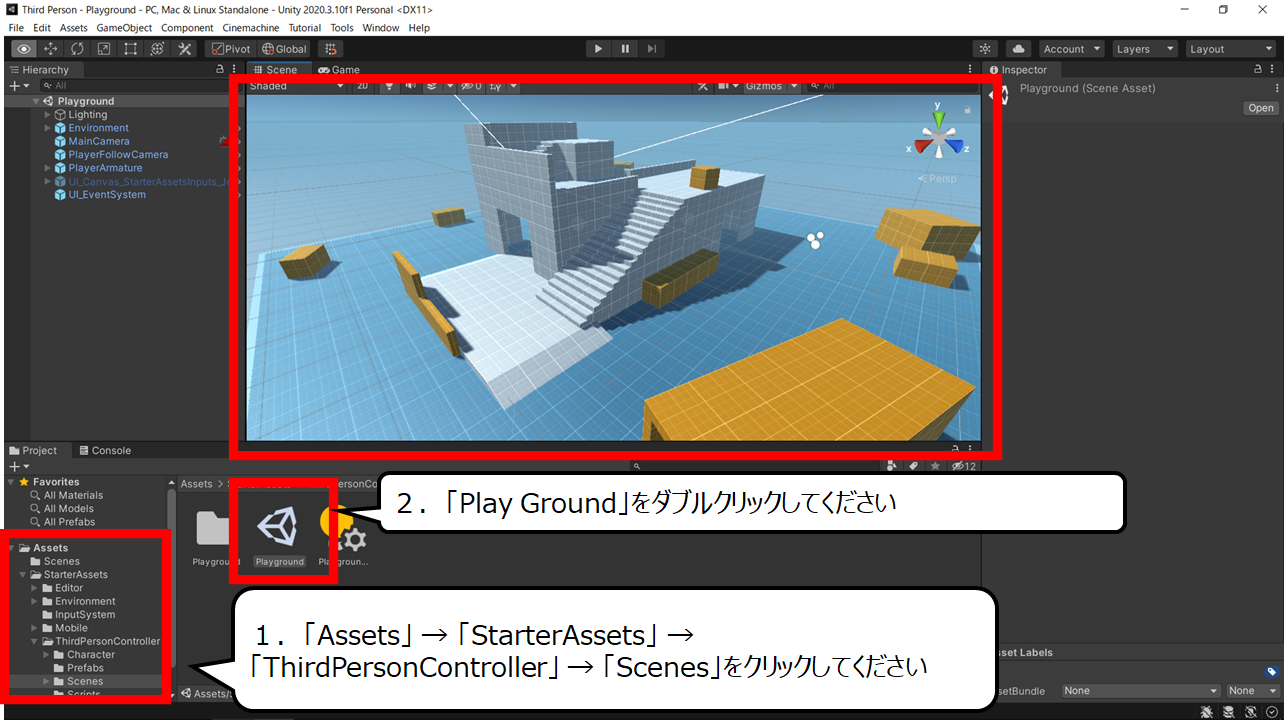Expand the PlayerArmature object in Hierarchy
The height and width of the screenshot is (720, 1284).
point(47,168)
